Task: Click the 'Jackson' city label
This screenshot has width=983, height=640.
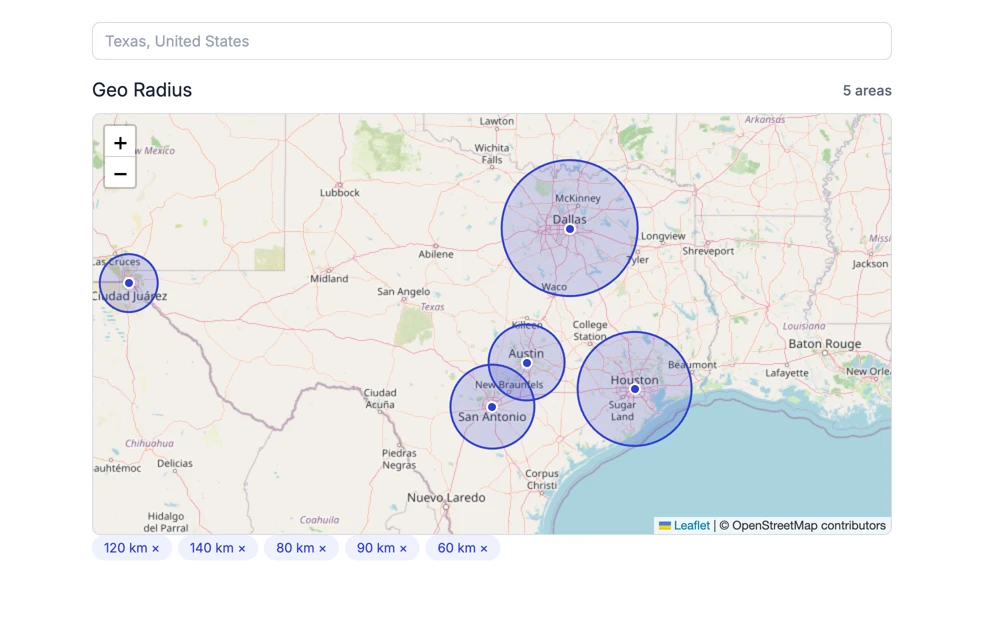Action: [x=870, y=264]
